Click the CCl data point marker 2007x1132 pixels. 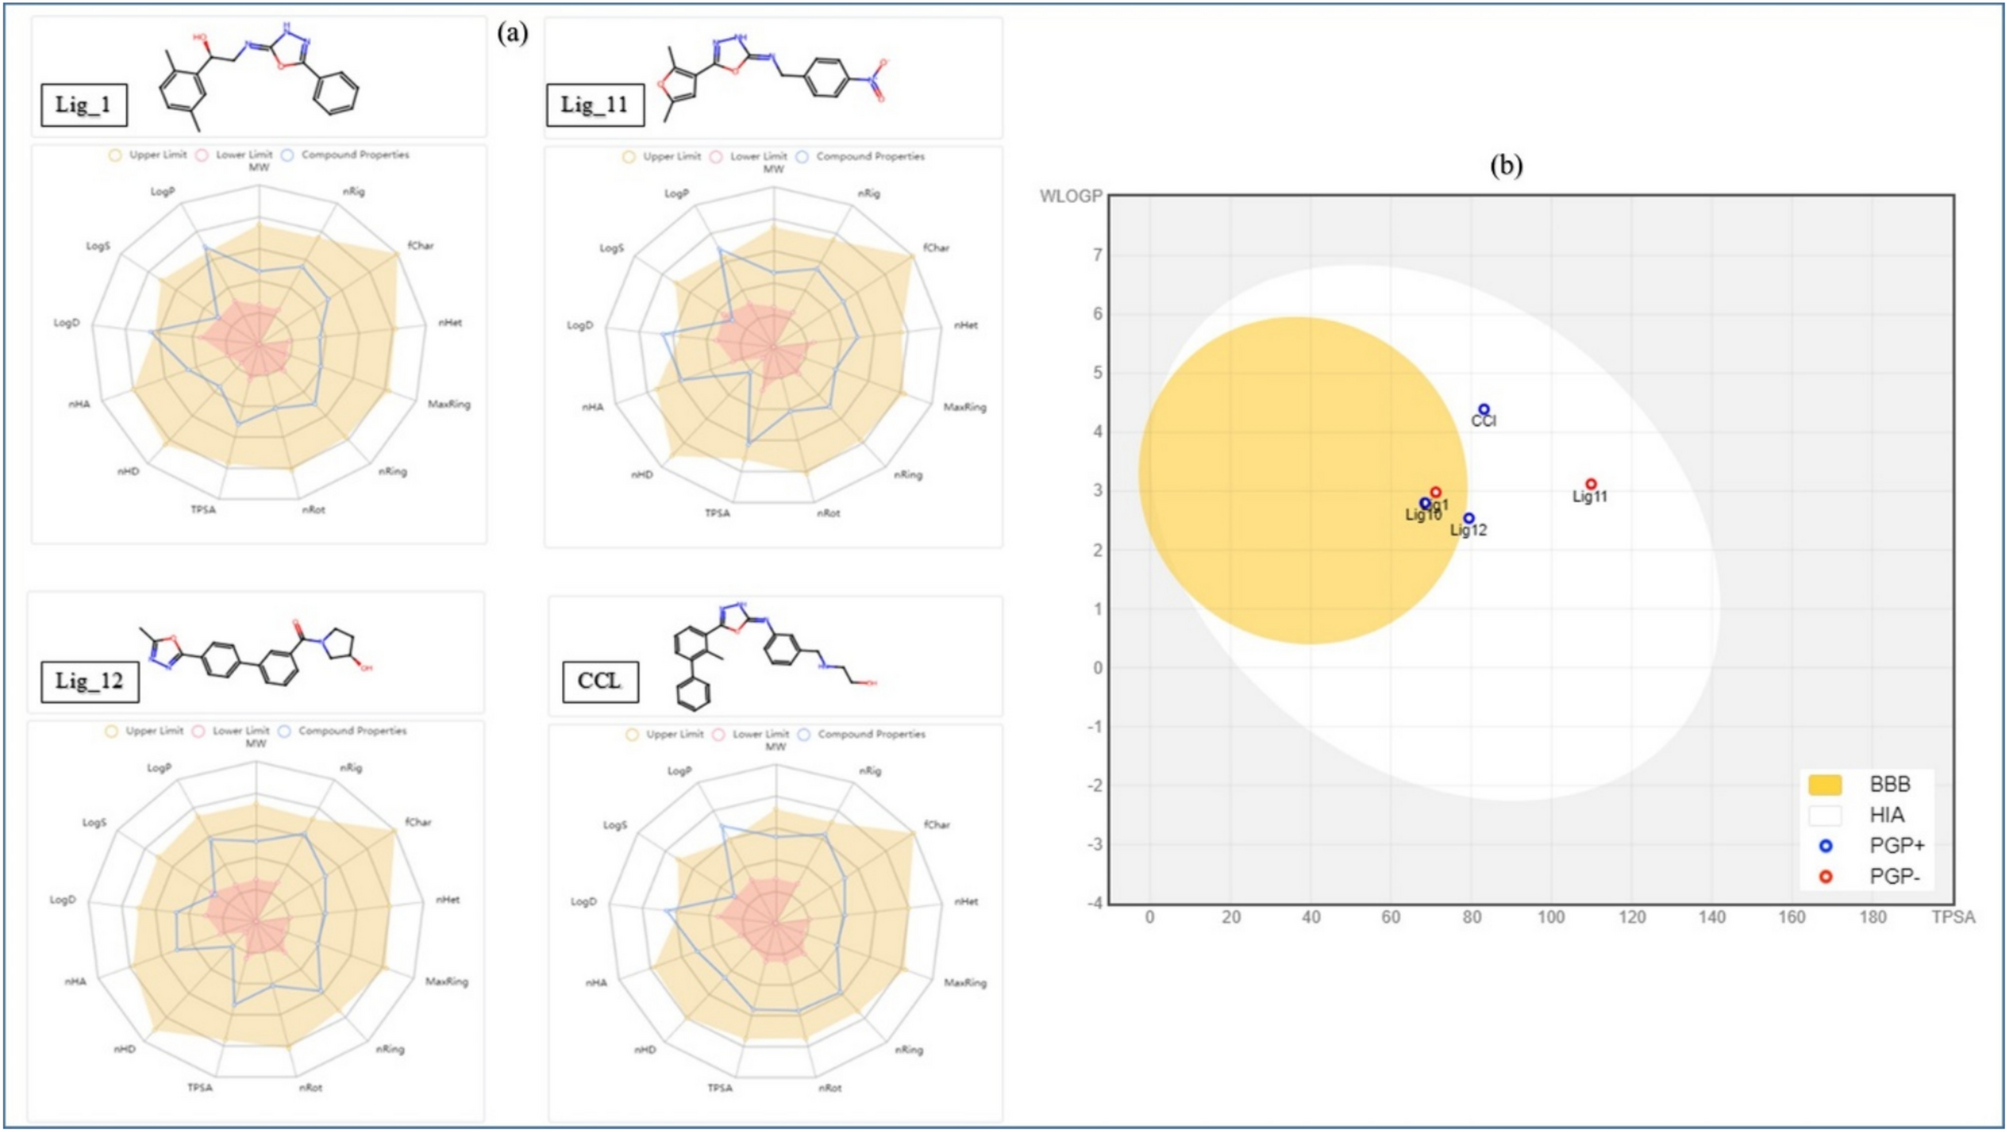(1484, 410)
